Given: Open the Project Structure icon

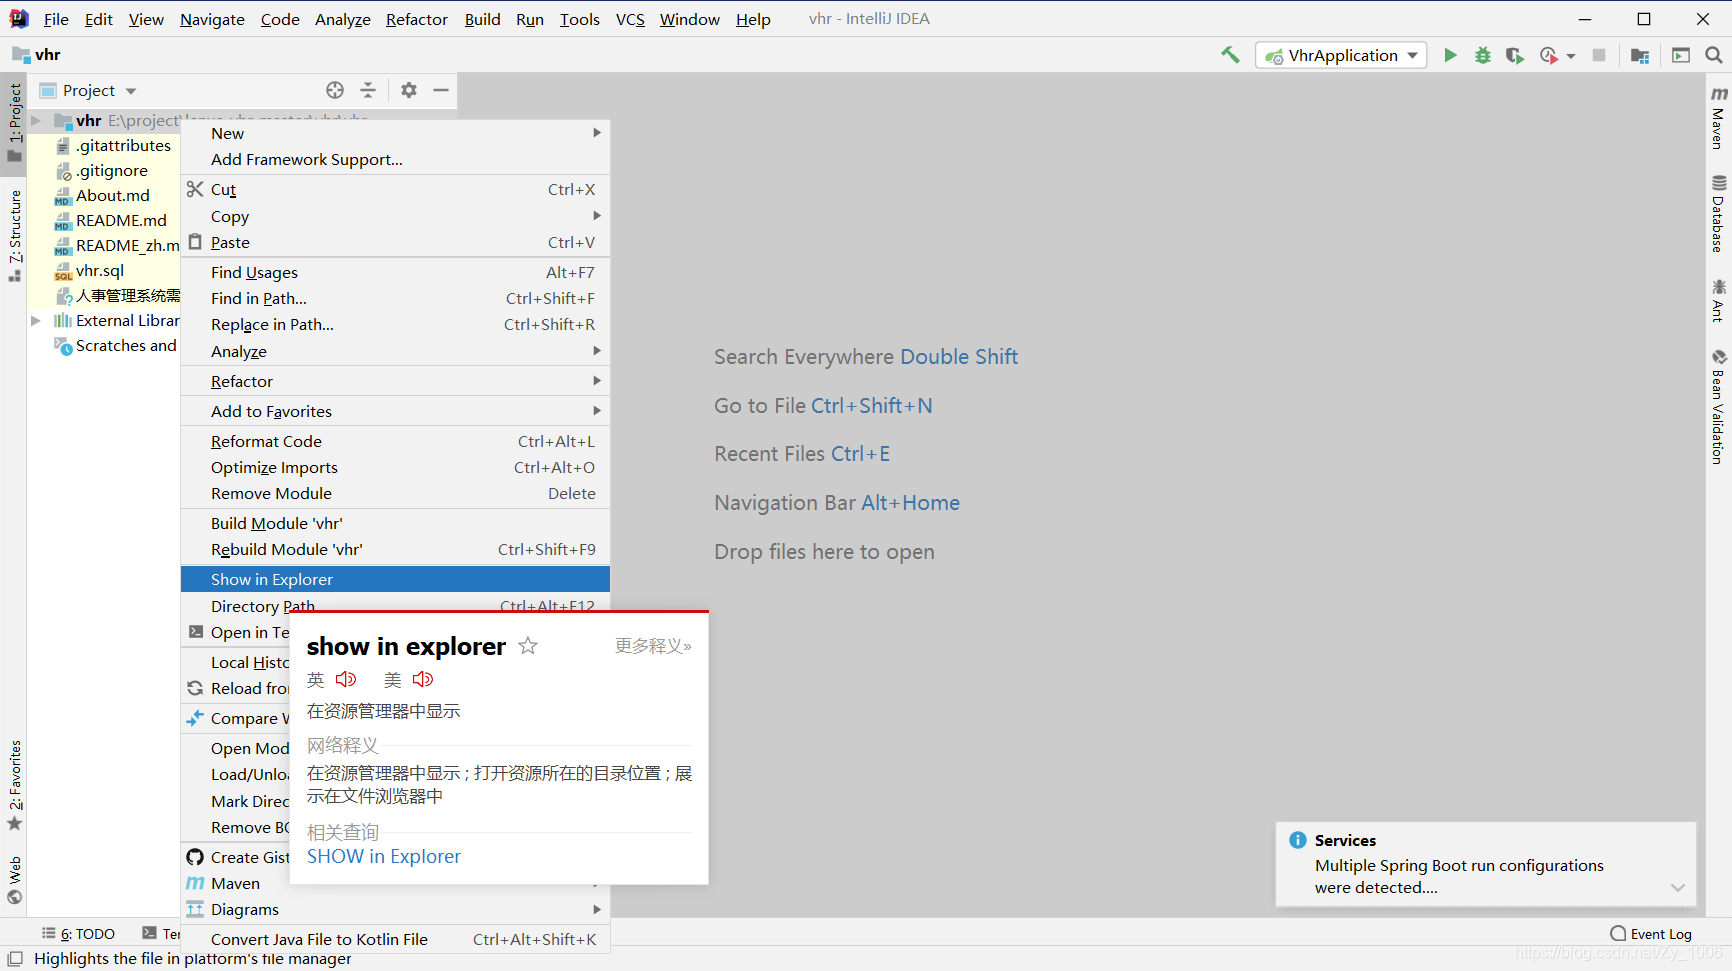Looking at the screenshot, I should (x=1640, y=55).
